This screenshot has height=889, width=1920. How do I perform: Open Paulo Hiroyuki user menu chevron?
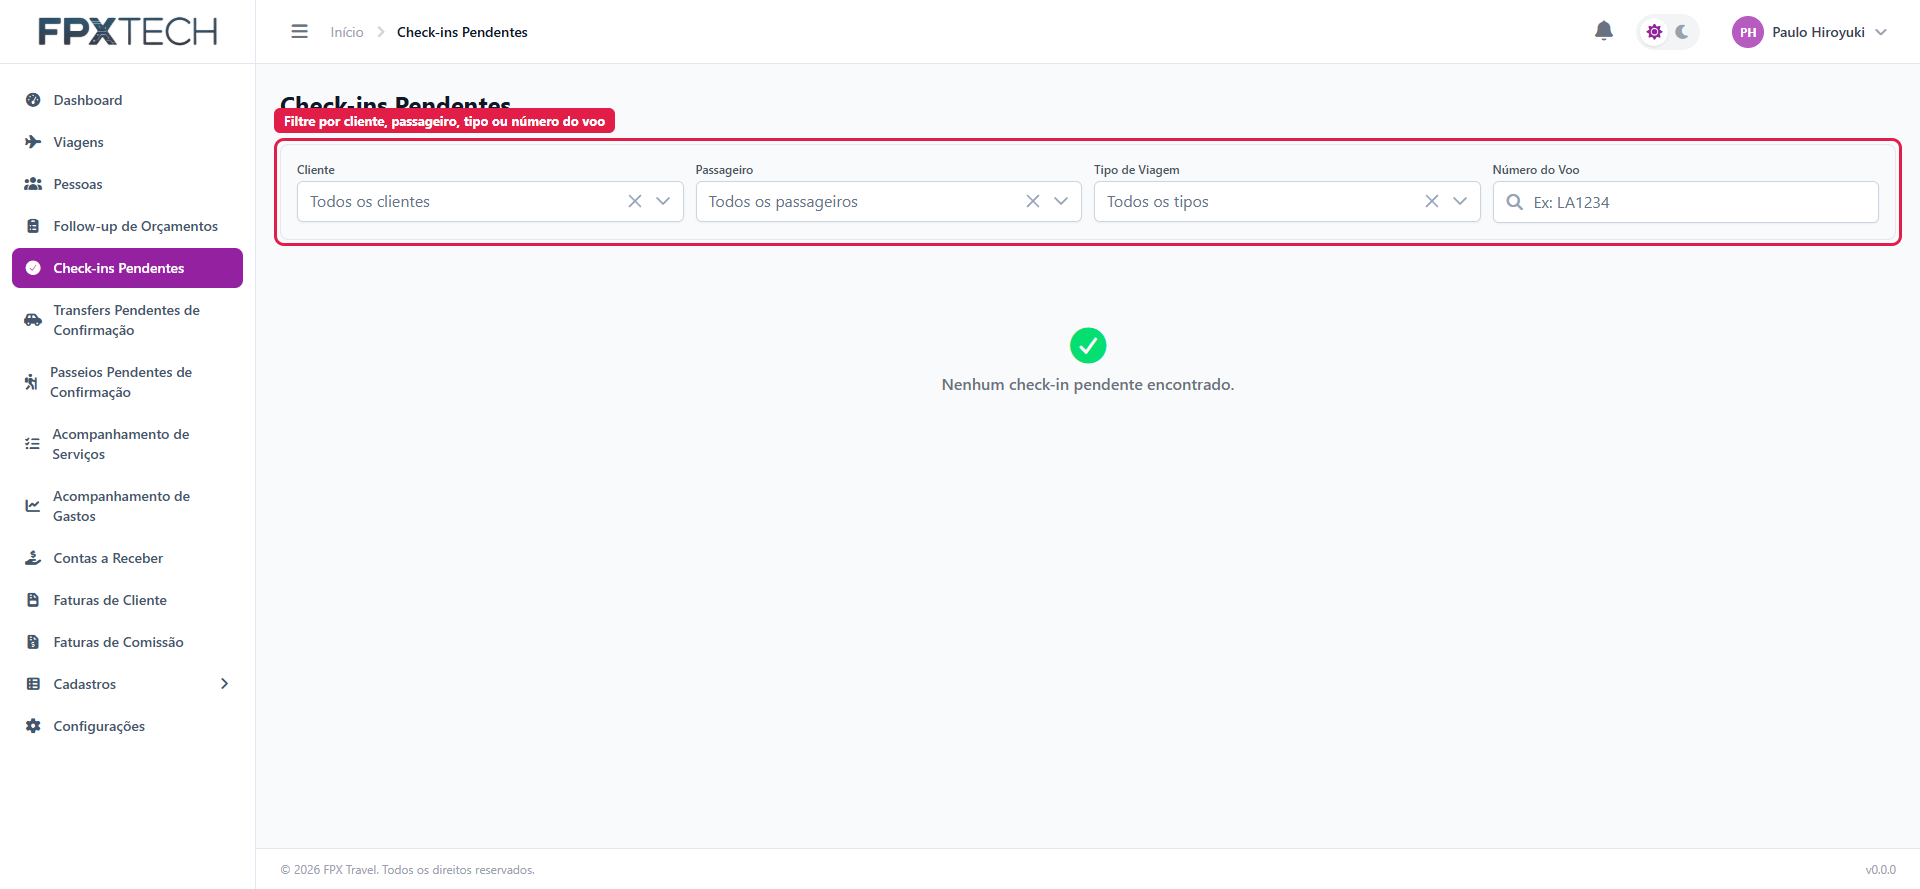pos(1881,32)
